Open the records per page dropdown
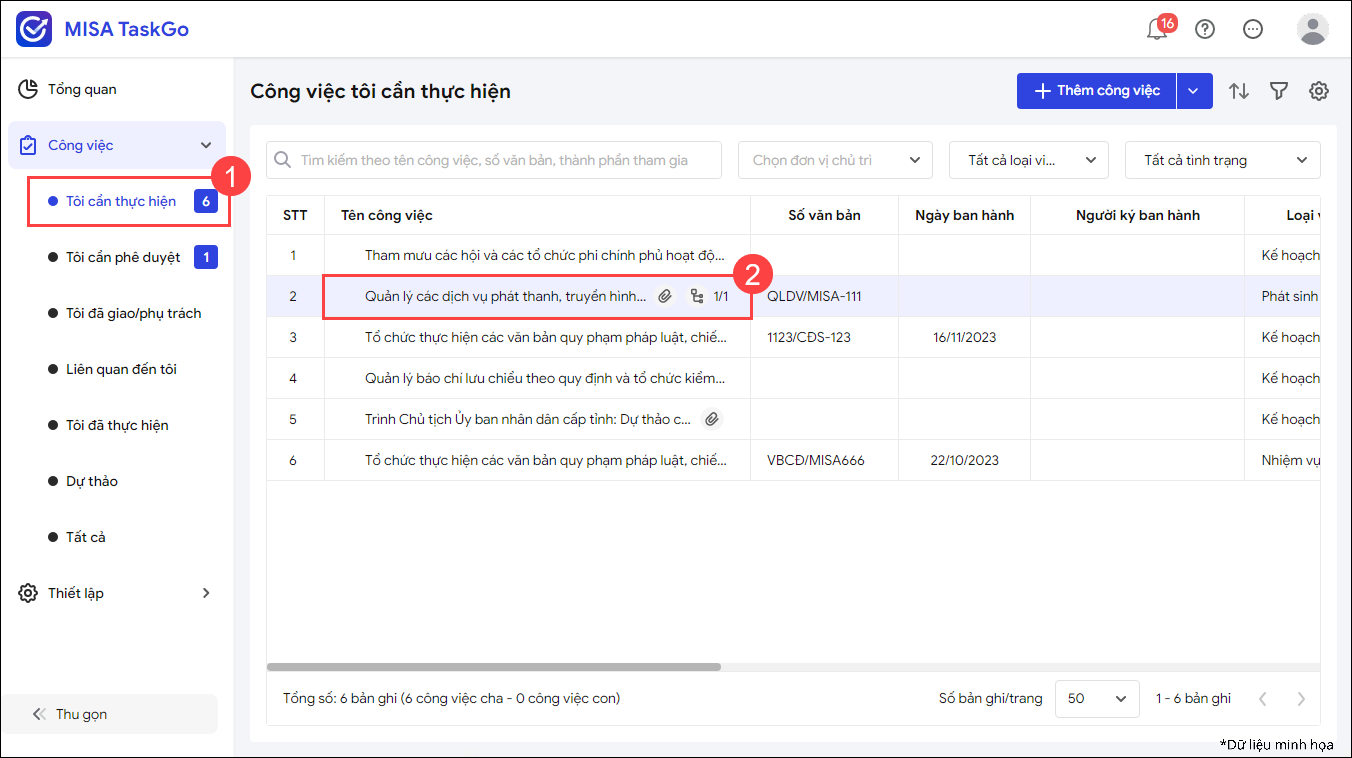 click(x=1097, y=699)
